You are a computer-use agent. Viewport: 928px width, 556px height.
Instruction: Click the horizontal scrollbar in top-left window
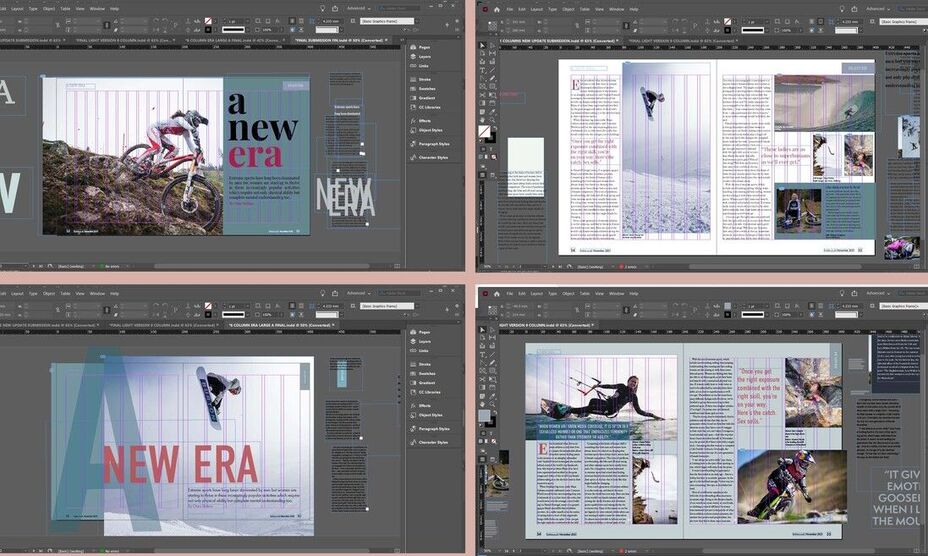[262, 266]
